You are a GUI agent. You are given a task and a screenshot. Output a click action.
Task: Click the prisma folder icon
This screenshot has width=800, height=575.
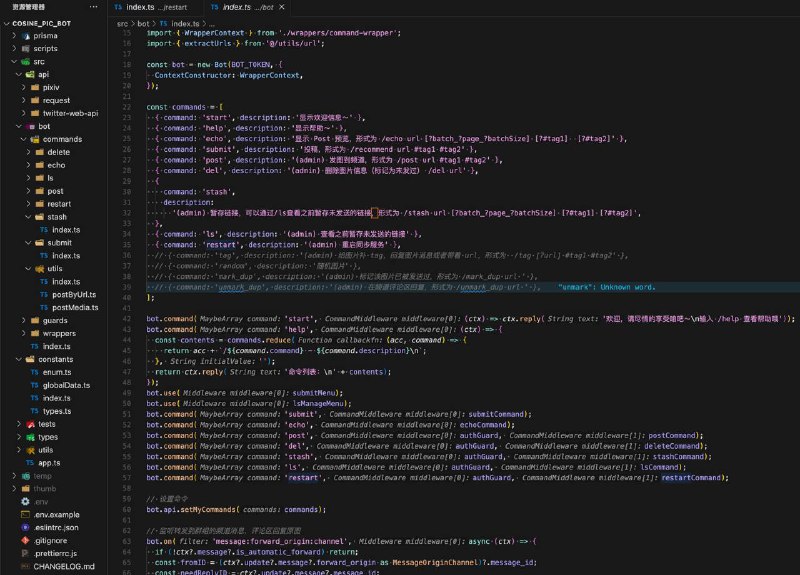click(x=24, y=35)
